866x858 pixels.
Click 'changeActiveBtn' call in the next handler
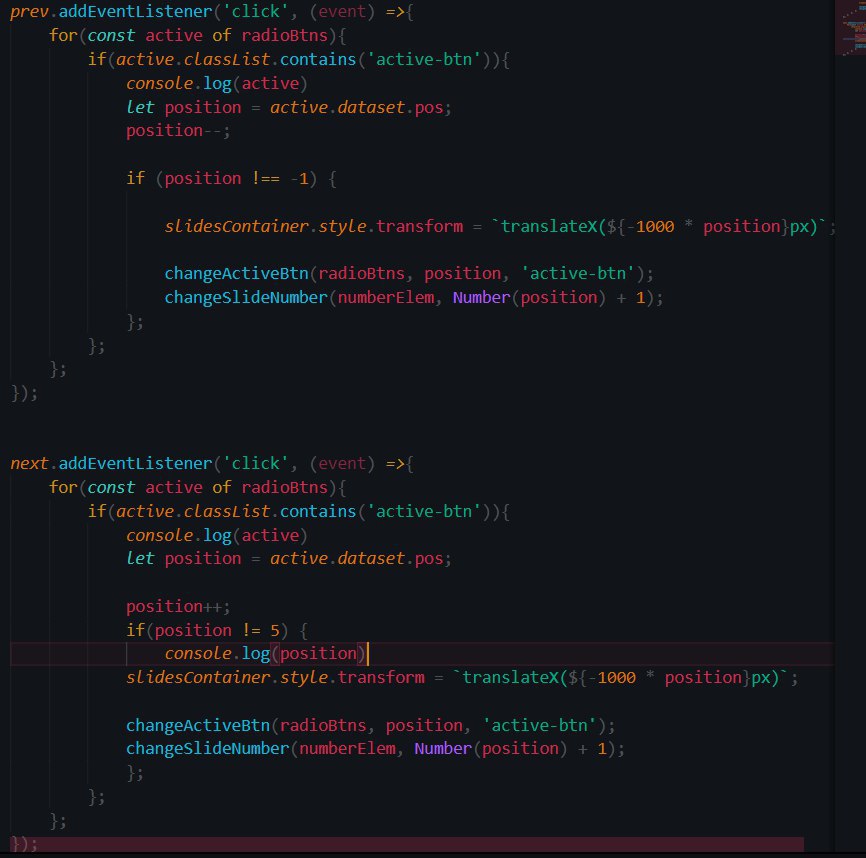click(198, 725)
